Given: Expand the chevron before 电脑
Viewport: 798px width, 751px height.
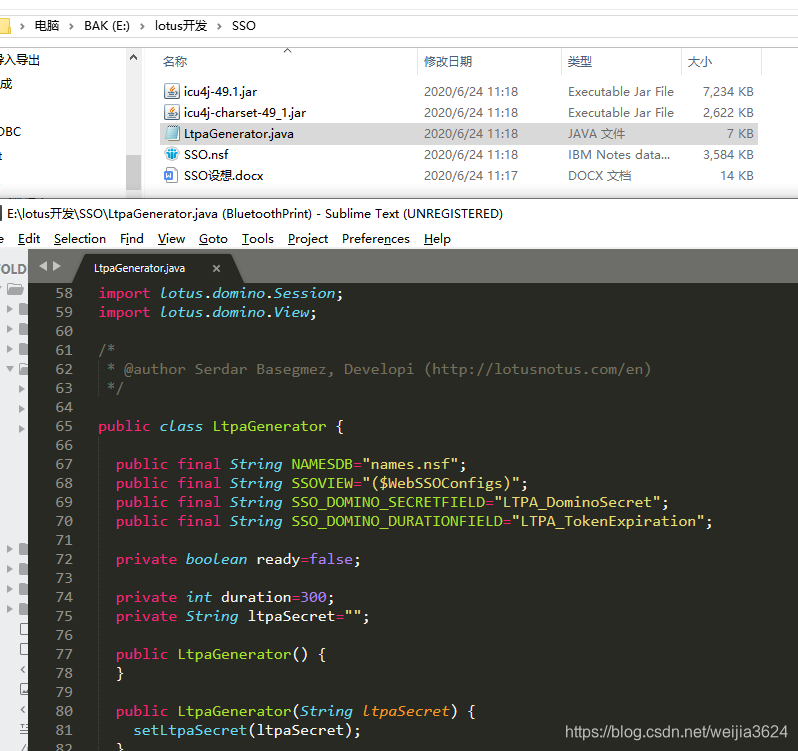Looking at the screenshot, I should tap(22, 26).
